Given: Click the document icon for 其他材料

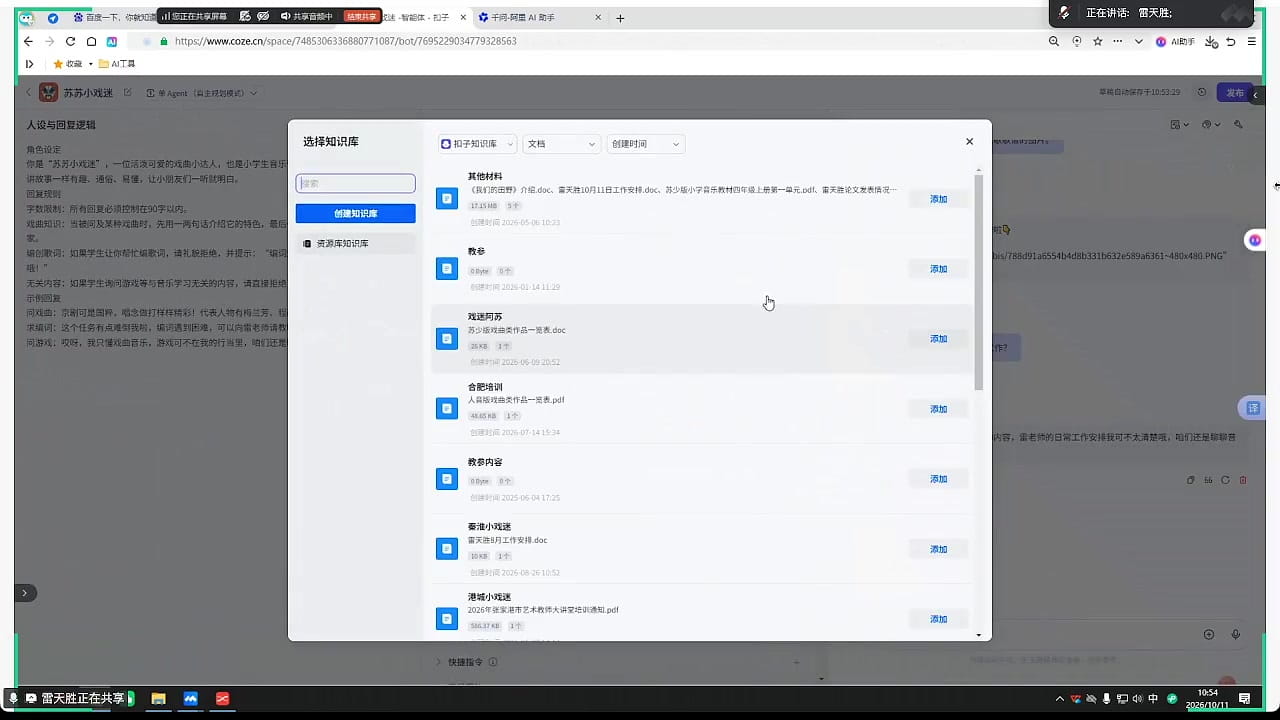Looking at the screenshot, I should (447, 199).
